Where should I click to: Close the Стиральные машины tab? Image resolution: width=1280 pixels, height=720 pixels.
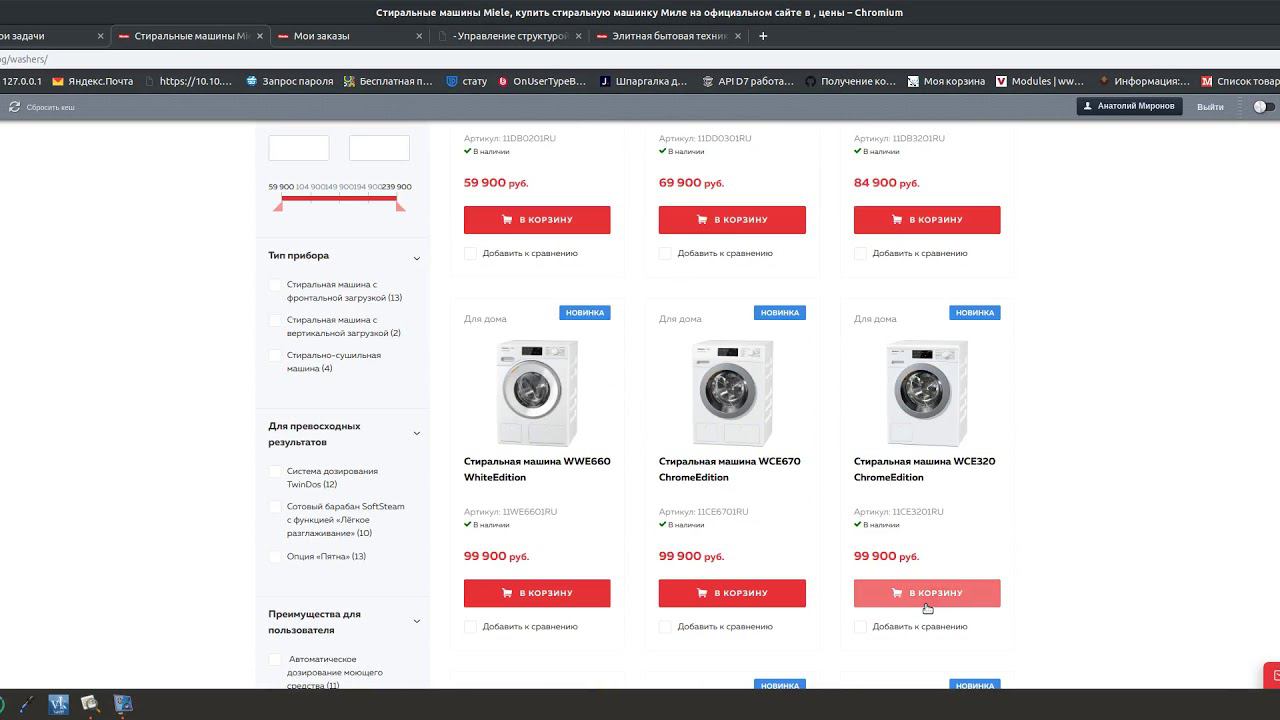click(x=260, y=36)
